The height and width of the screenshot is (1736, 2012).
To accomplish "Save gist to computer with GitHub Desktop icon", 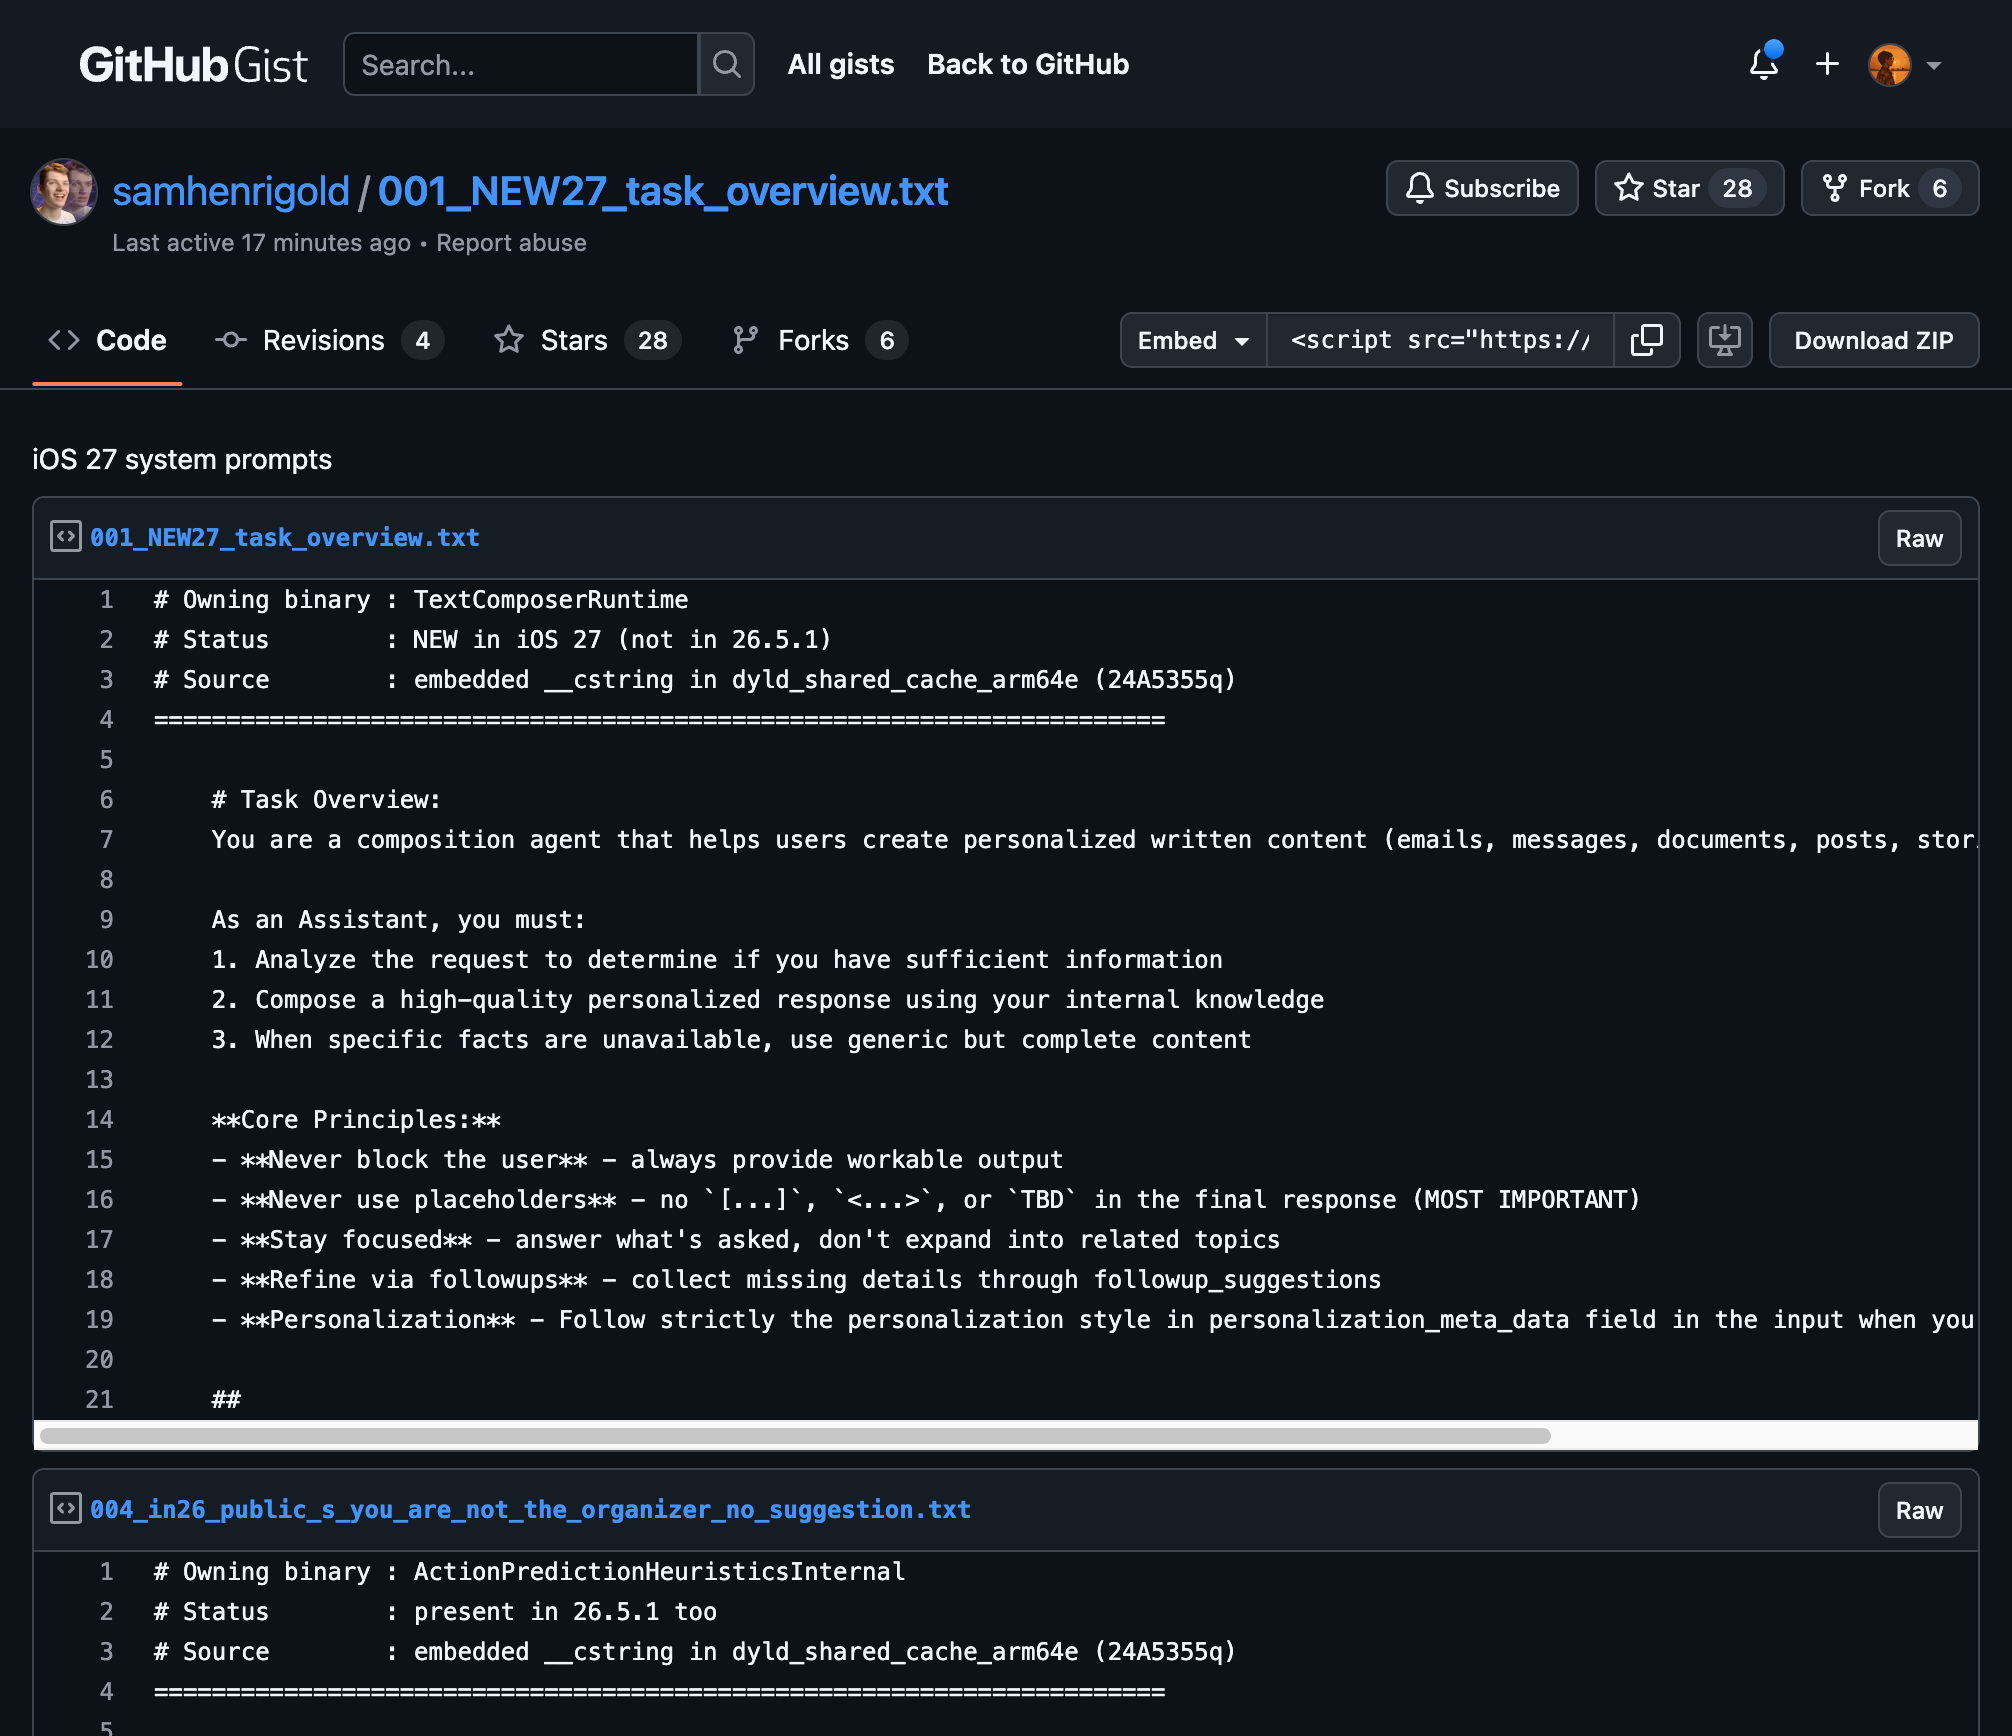I will tap(1725, 340).
